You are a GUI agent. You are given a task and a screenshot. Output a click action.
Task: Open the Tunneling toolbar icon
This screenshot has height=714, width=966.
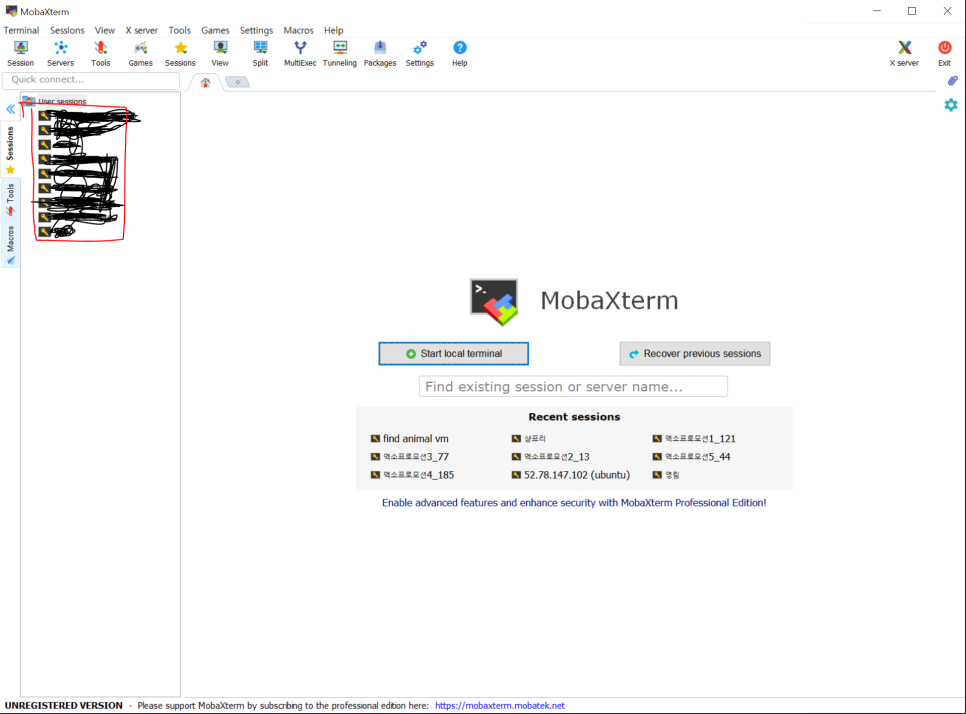point(339,54)
